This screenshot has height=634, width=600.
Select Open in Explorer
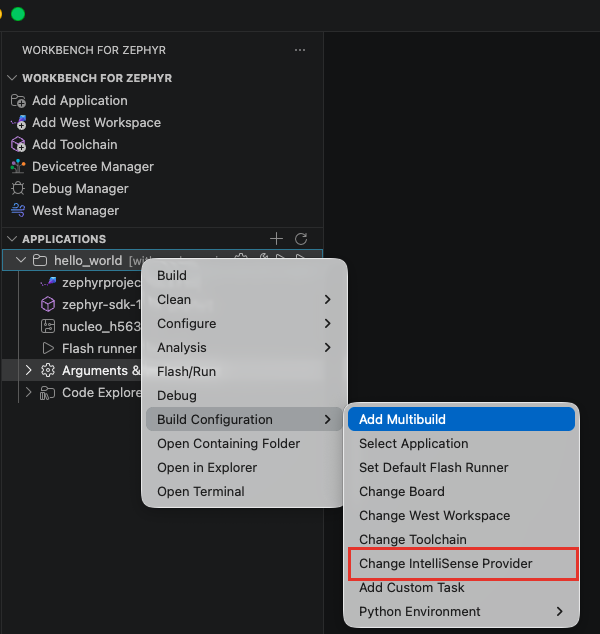click(244, 467)
